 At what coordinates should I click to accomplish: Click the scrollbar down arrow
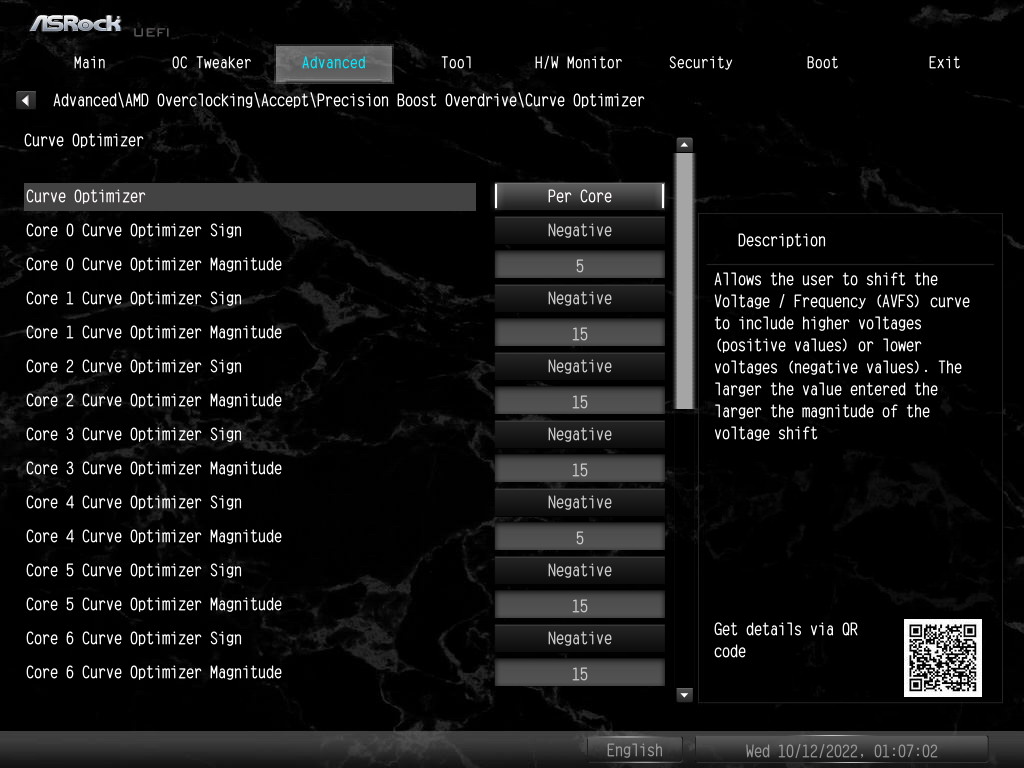(684, 695)
